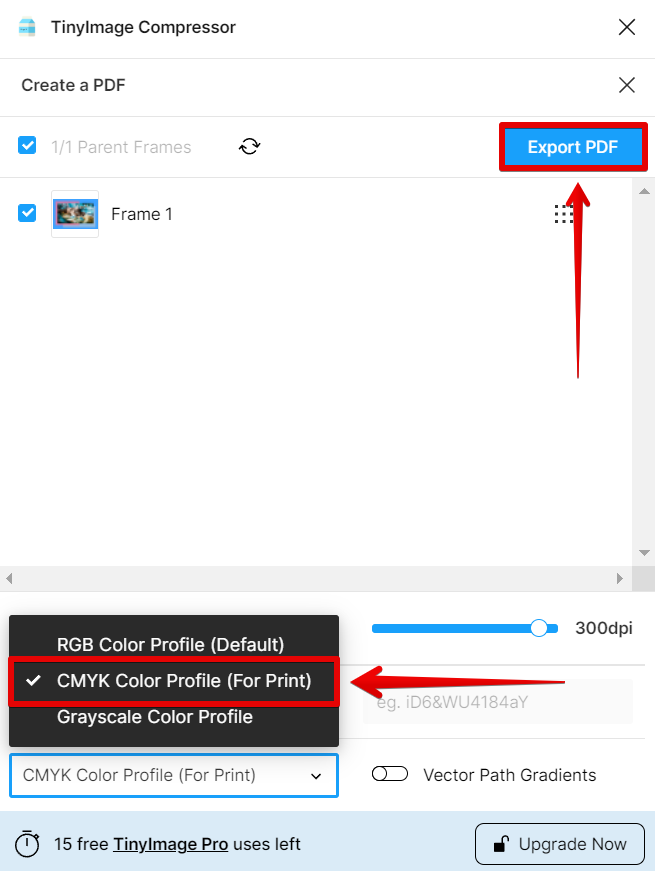The image size is (655, 871).
Task: Click the 300dpi resolution slider handle
Action: [x=538, y=628]
